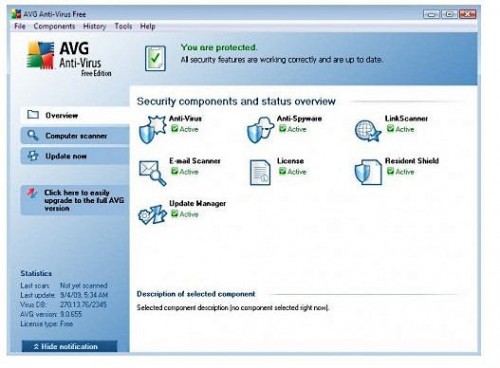Select the License component label

290,161
